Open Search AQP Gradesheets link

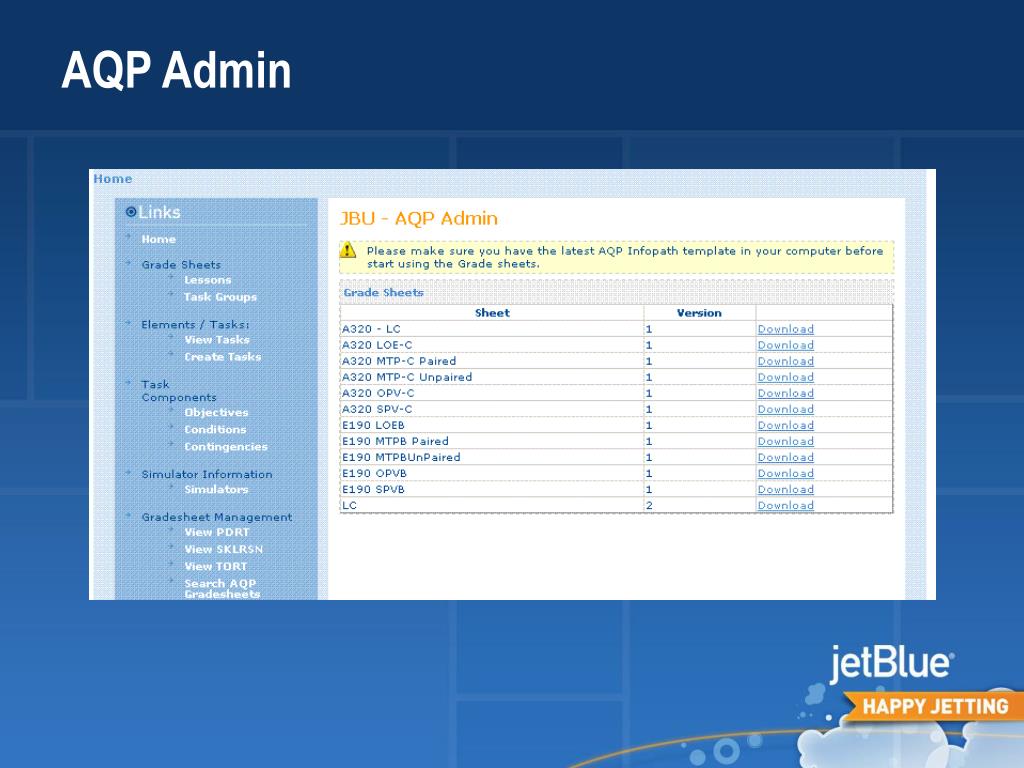222,588
